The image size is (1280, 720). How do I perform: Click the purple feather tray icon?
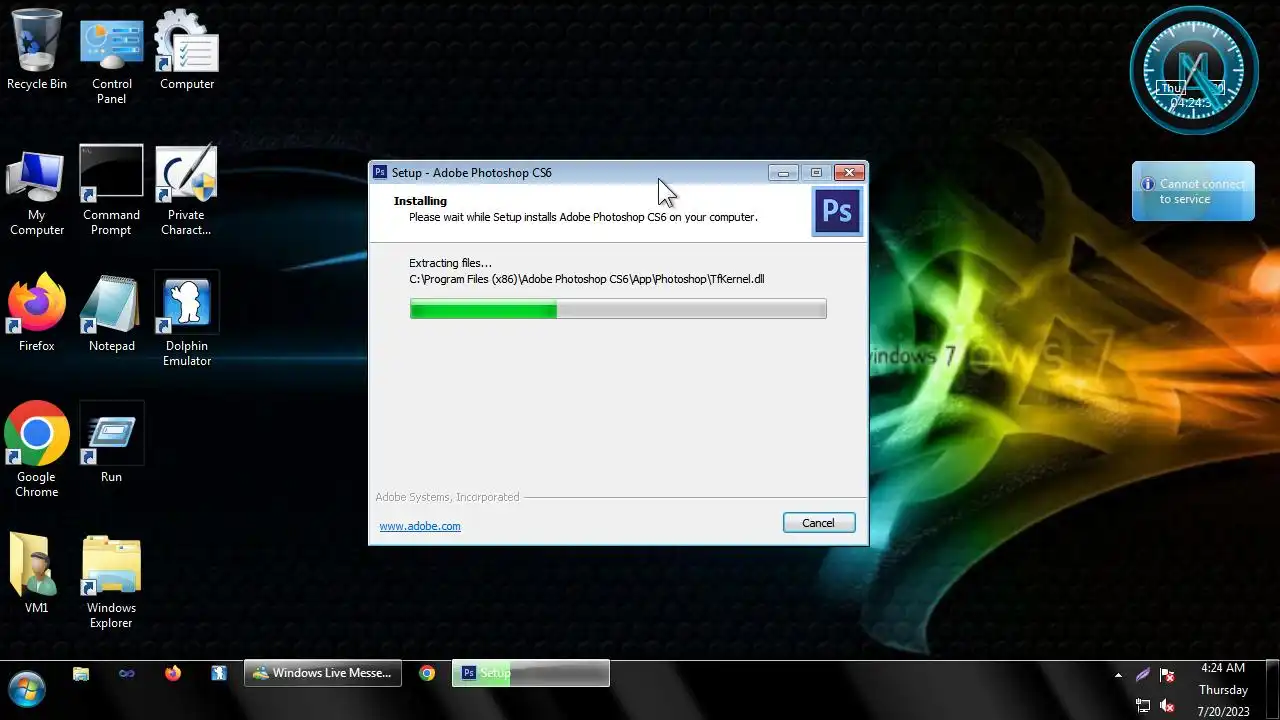click(1143, 676)
